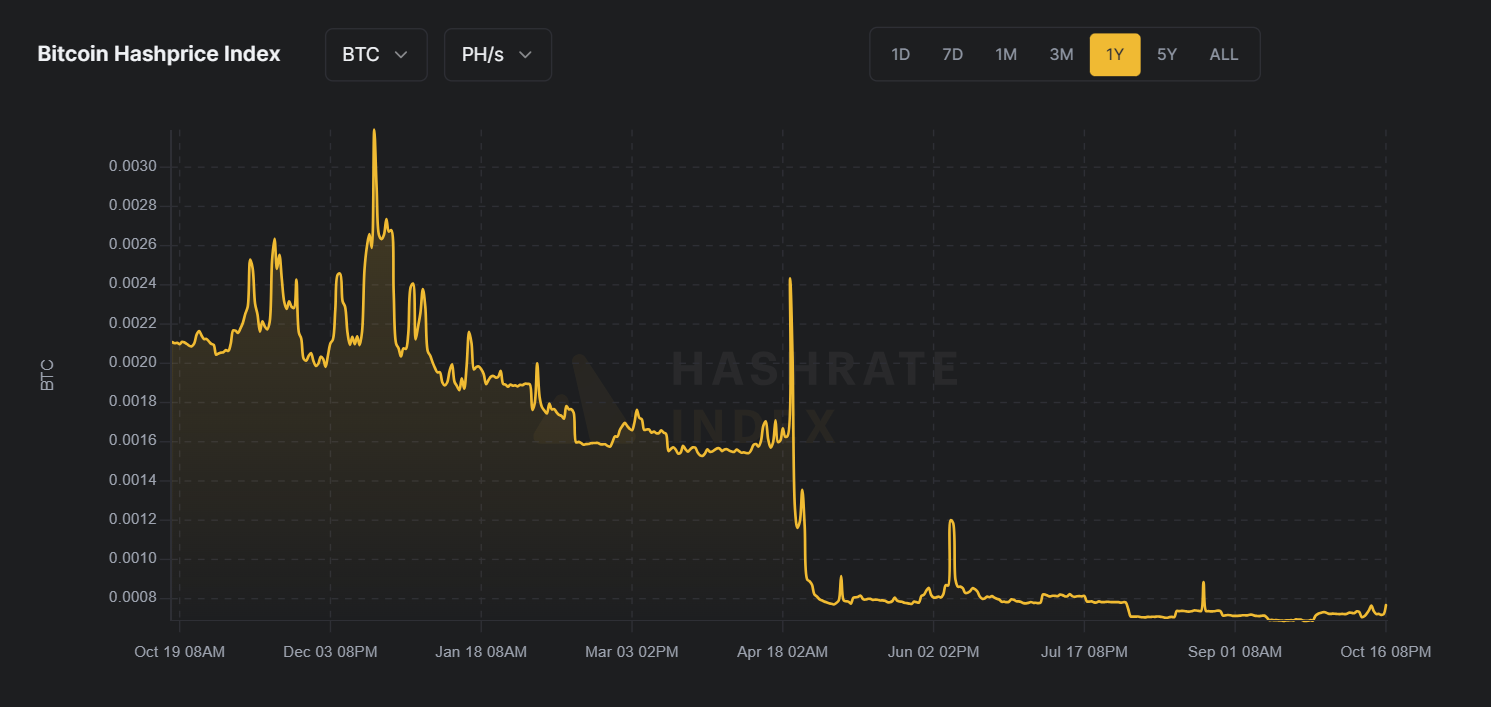Click the 0.0030 y-axis label

(133, 166)
